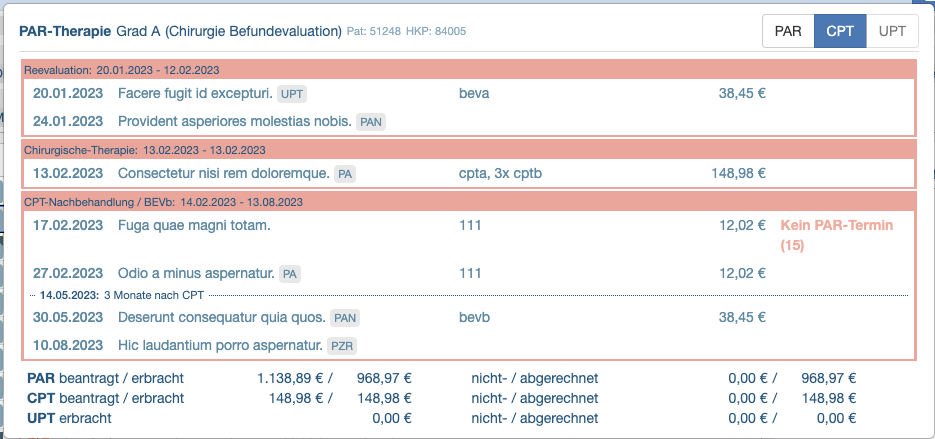
Task: Click the 148,98 € amount in therapy row
Action: click(738, 174)
